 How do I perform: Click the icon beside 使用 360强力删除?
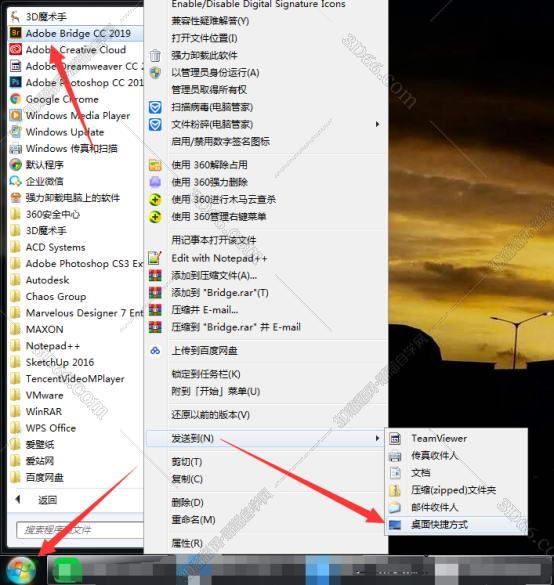[x=155, y=182]
